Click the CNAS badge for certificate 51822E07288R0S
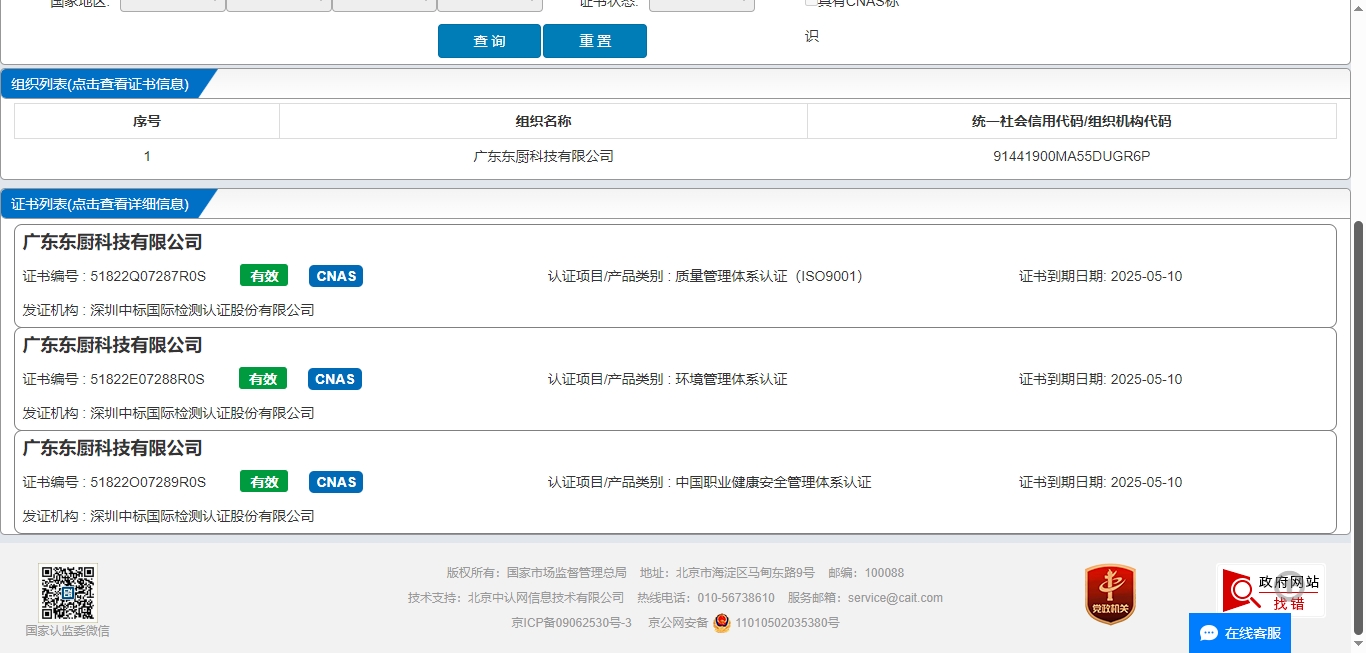Image resolution: width=1366 pixels, height=653 pixels. [335, 379]
